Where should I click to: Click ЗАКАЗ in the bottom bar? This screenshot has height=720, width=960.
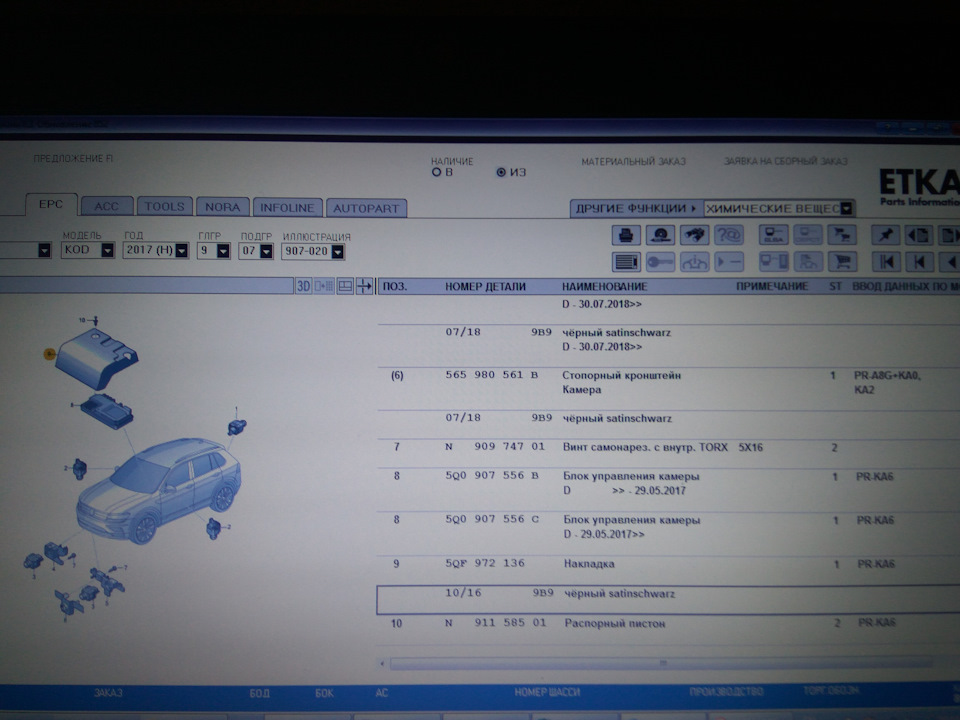[108, 692]
